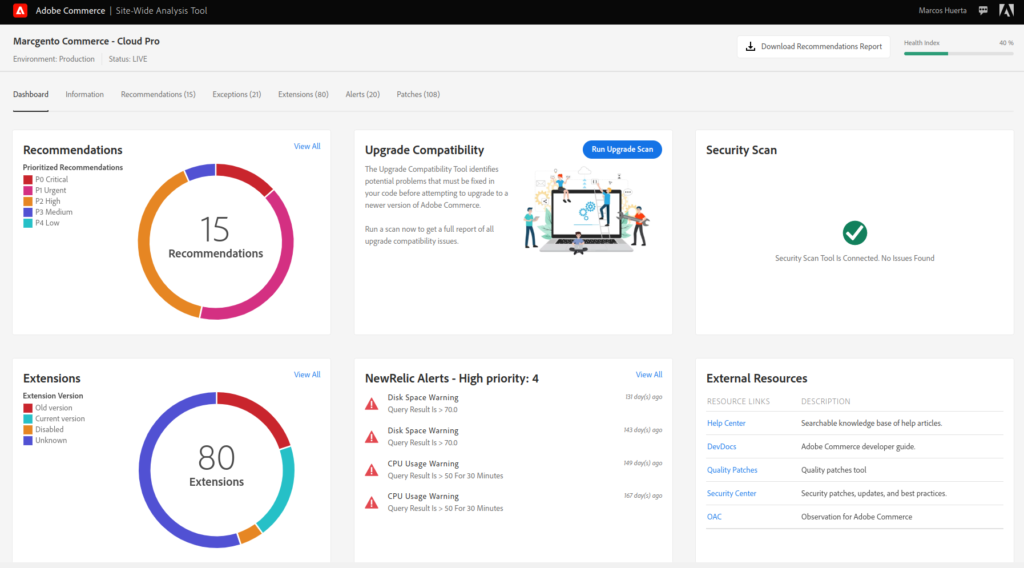Open the DevDocs link
Viewport: 1024px width, 568px height.
tap(722, 447)
